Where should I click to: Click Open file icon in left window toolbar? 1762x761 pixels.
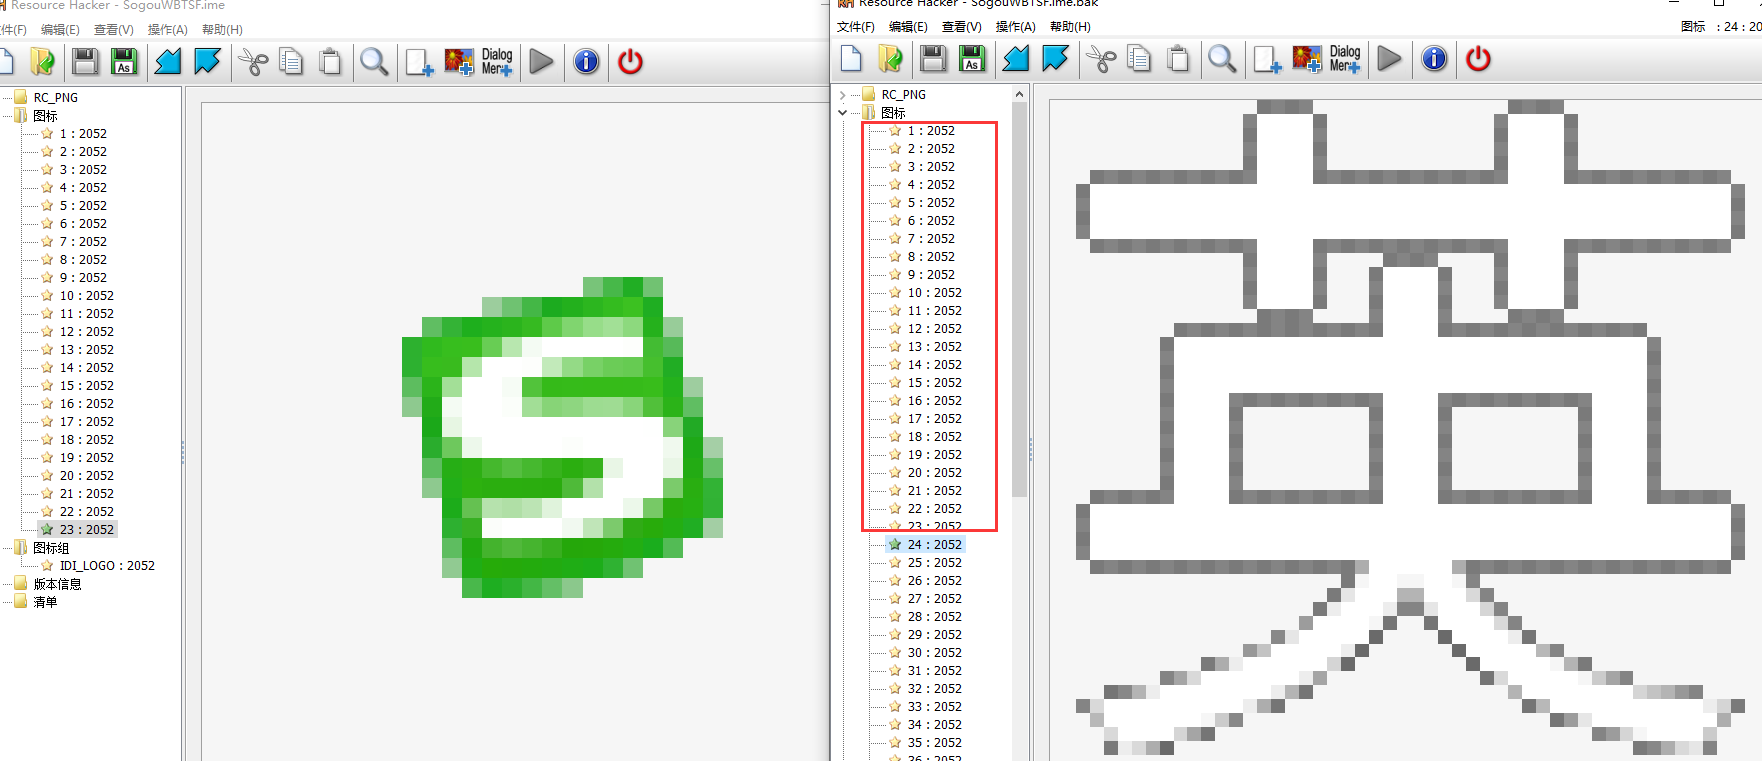(x=43, y=62)
